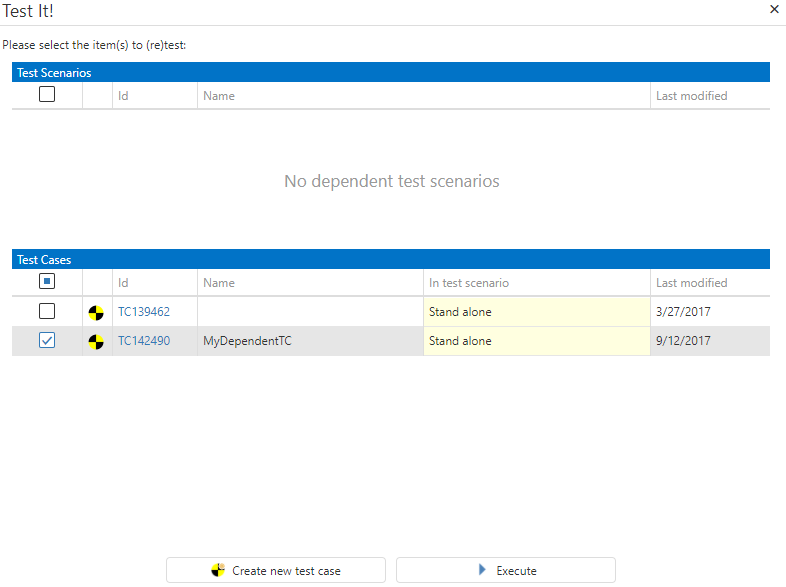Screen dimensions: 786x587
Task: Click the play arrow icon beside Execute
Action: 482,570
